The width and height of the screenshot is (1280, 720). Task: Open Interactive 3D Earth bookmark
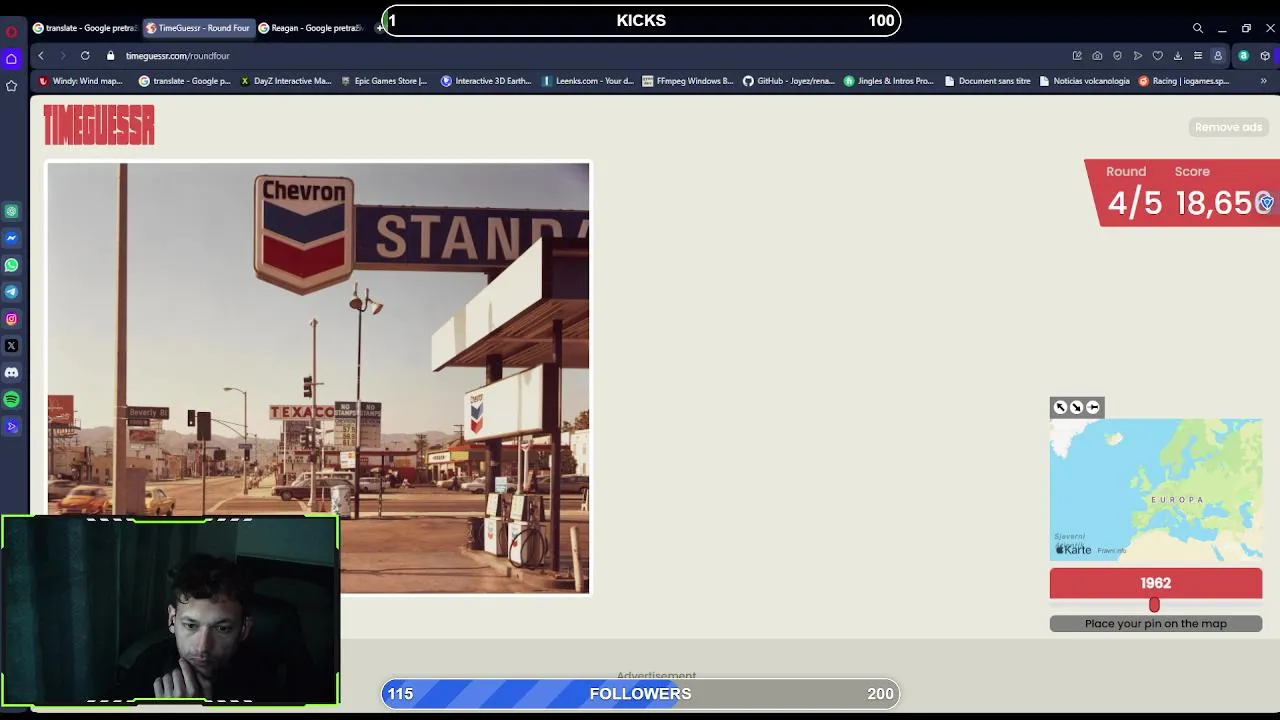tap(487, 81)
